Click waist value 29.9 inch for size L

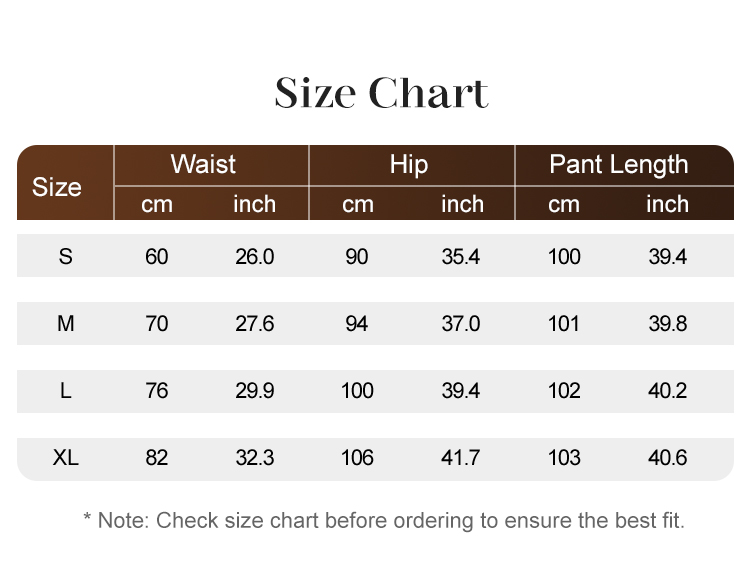pos(254,391)
